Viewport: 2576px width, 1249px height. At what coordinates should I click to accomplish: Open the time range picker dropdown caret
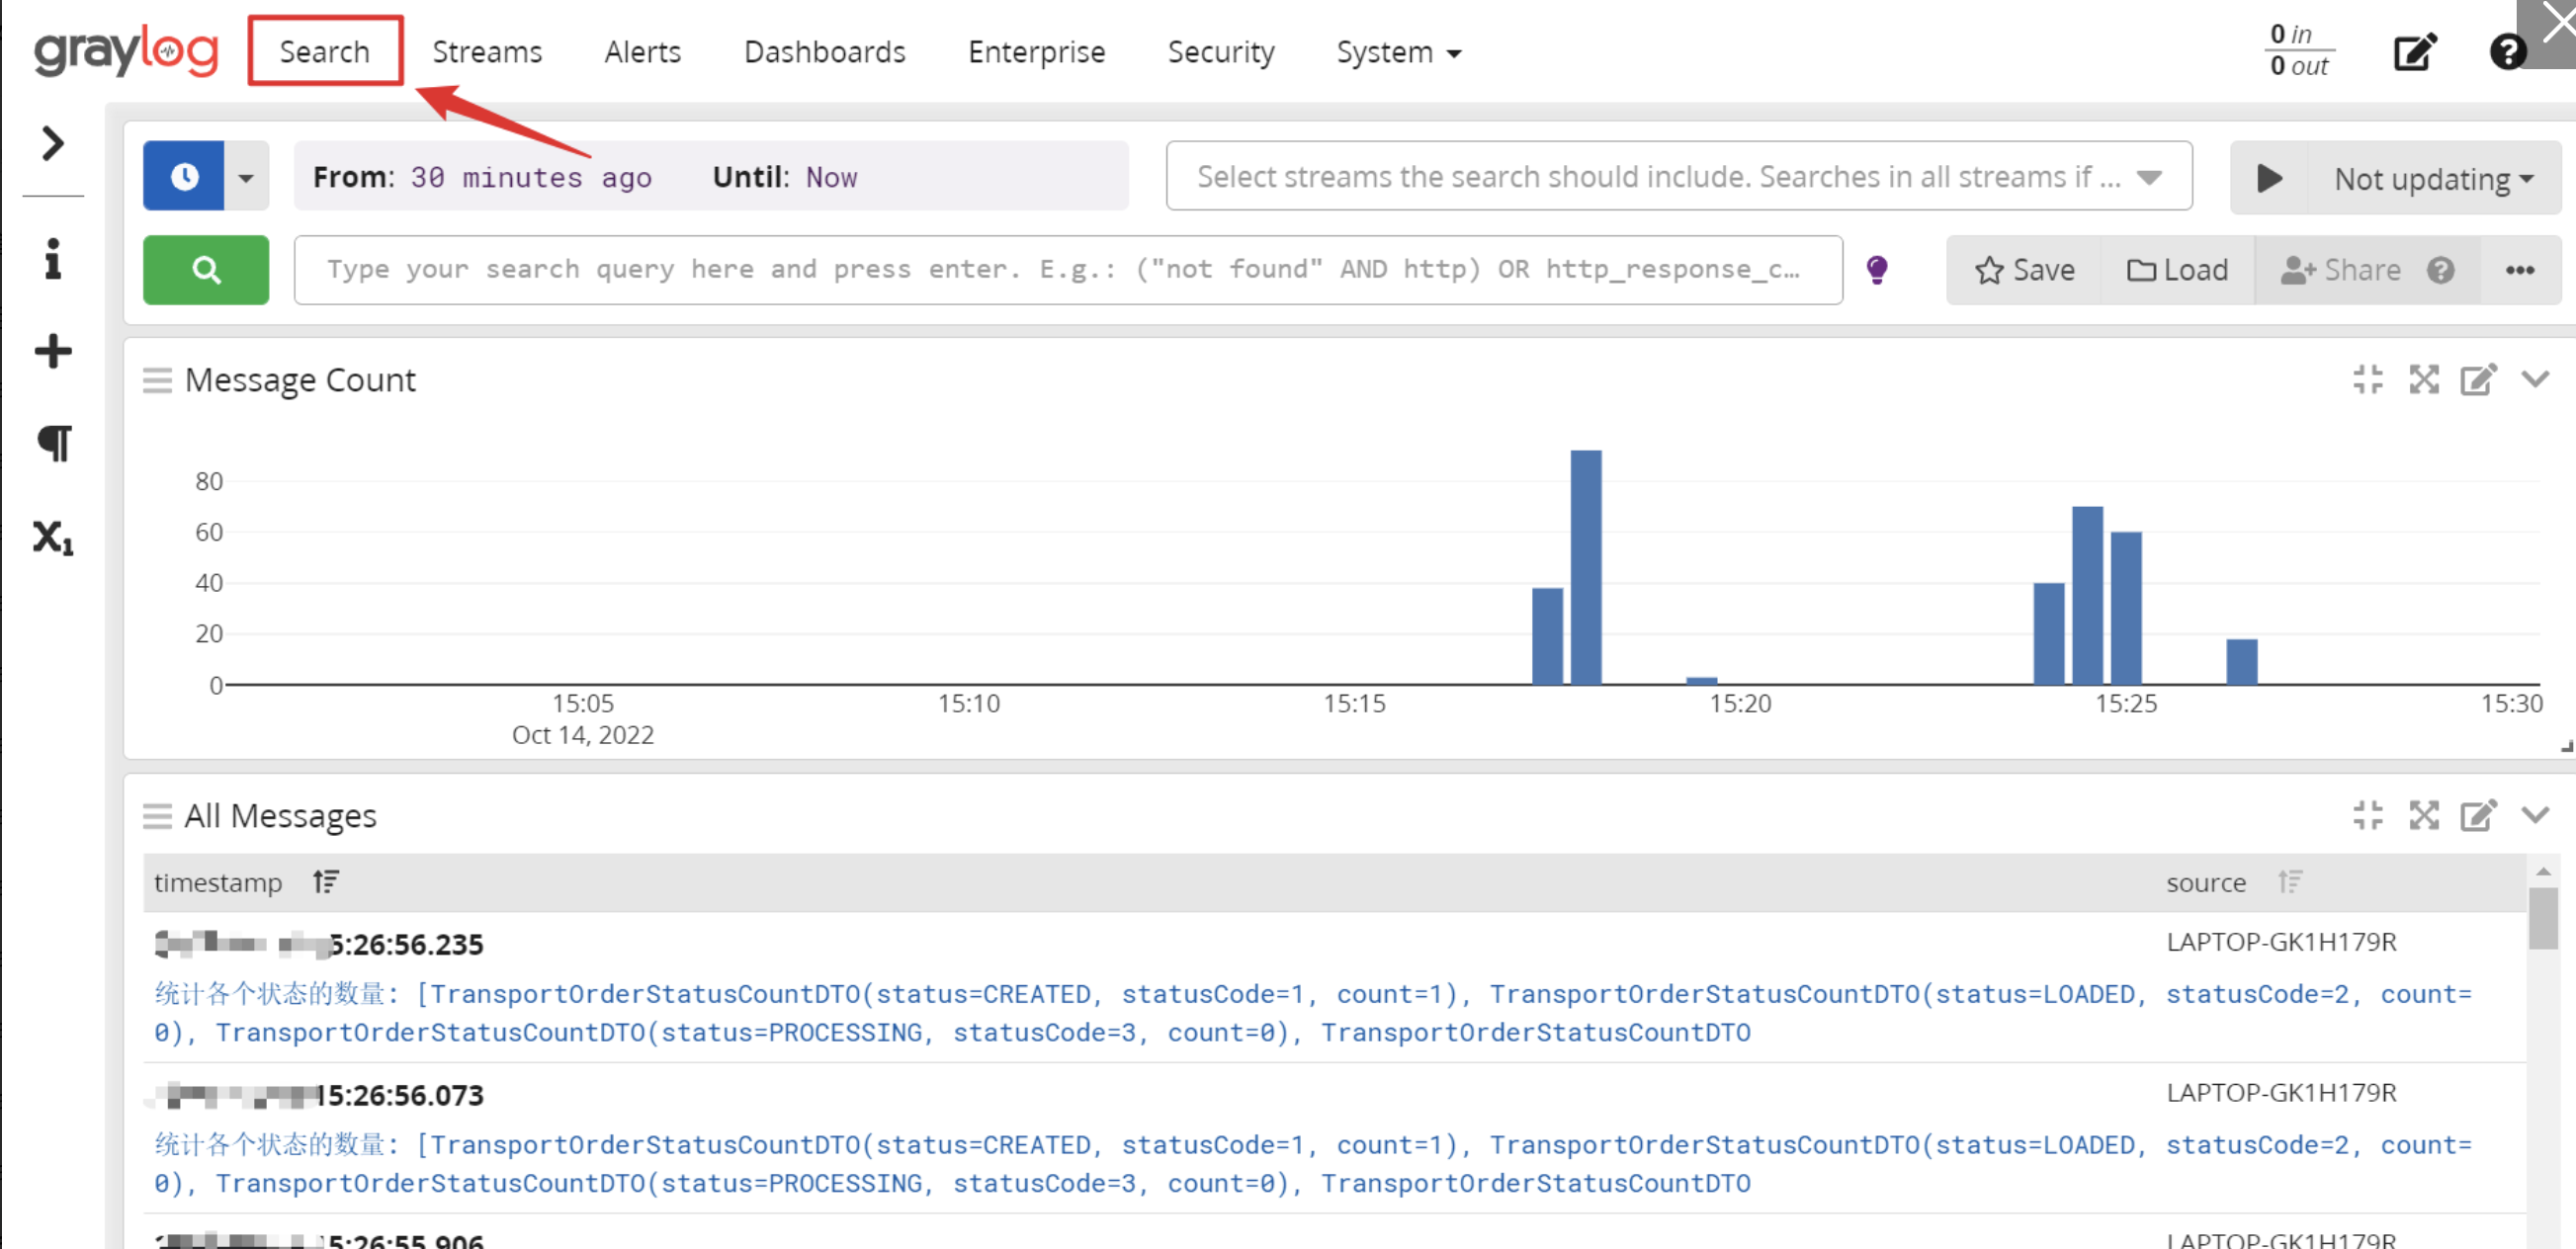coord(246,176)
